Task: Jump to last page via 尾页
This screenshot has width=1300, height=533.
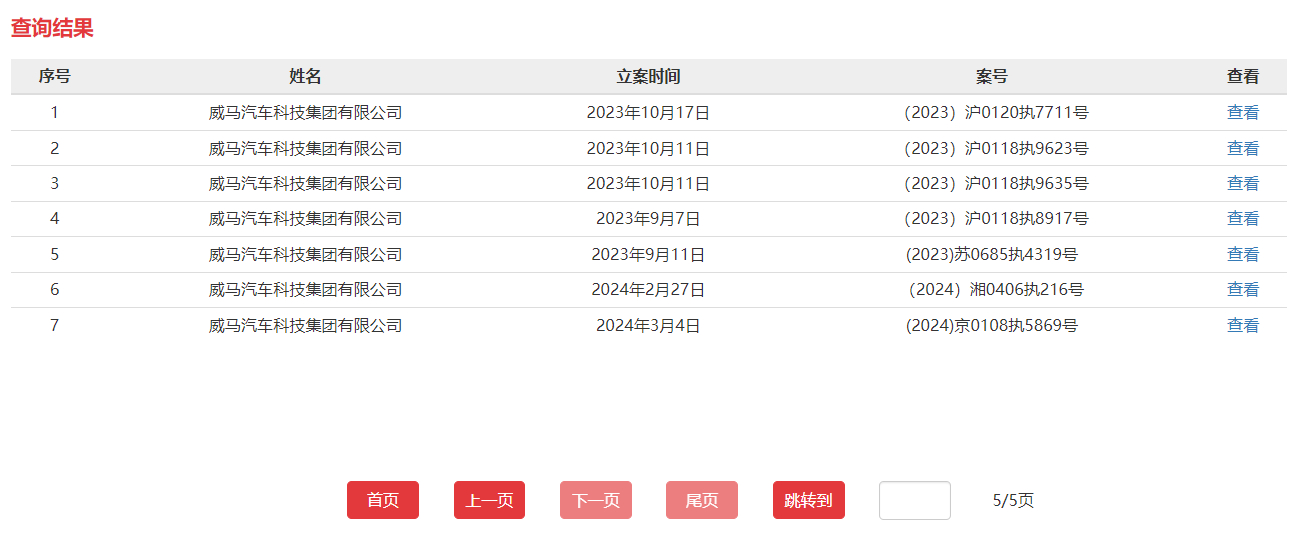Action: point(701,500)
